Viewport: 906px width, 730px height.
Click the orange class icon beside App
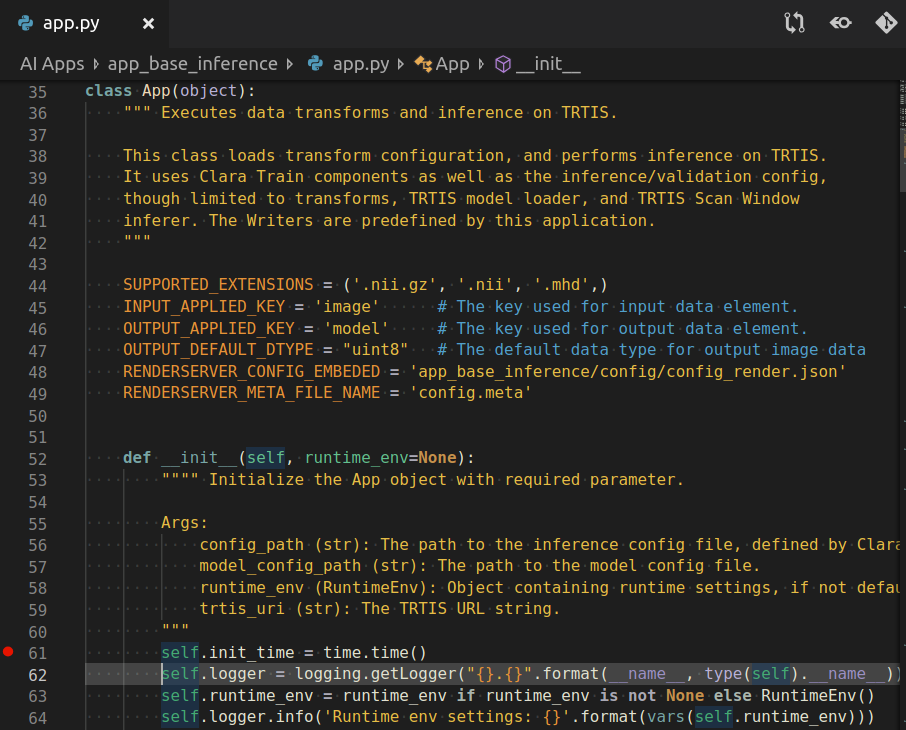click(422, 64)
